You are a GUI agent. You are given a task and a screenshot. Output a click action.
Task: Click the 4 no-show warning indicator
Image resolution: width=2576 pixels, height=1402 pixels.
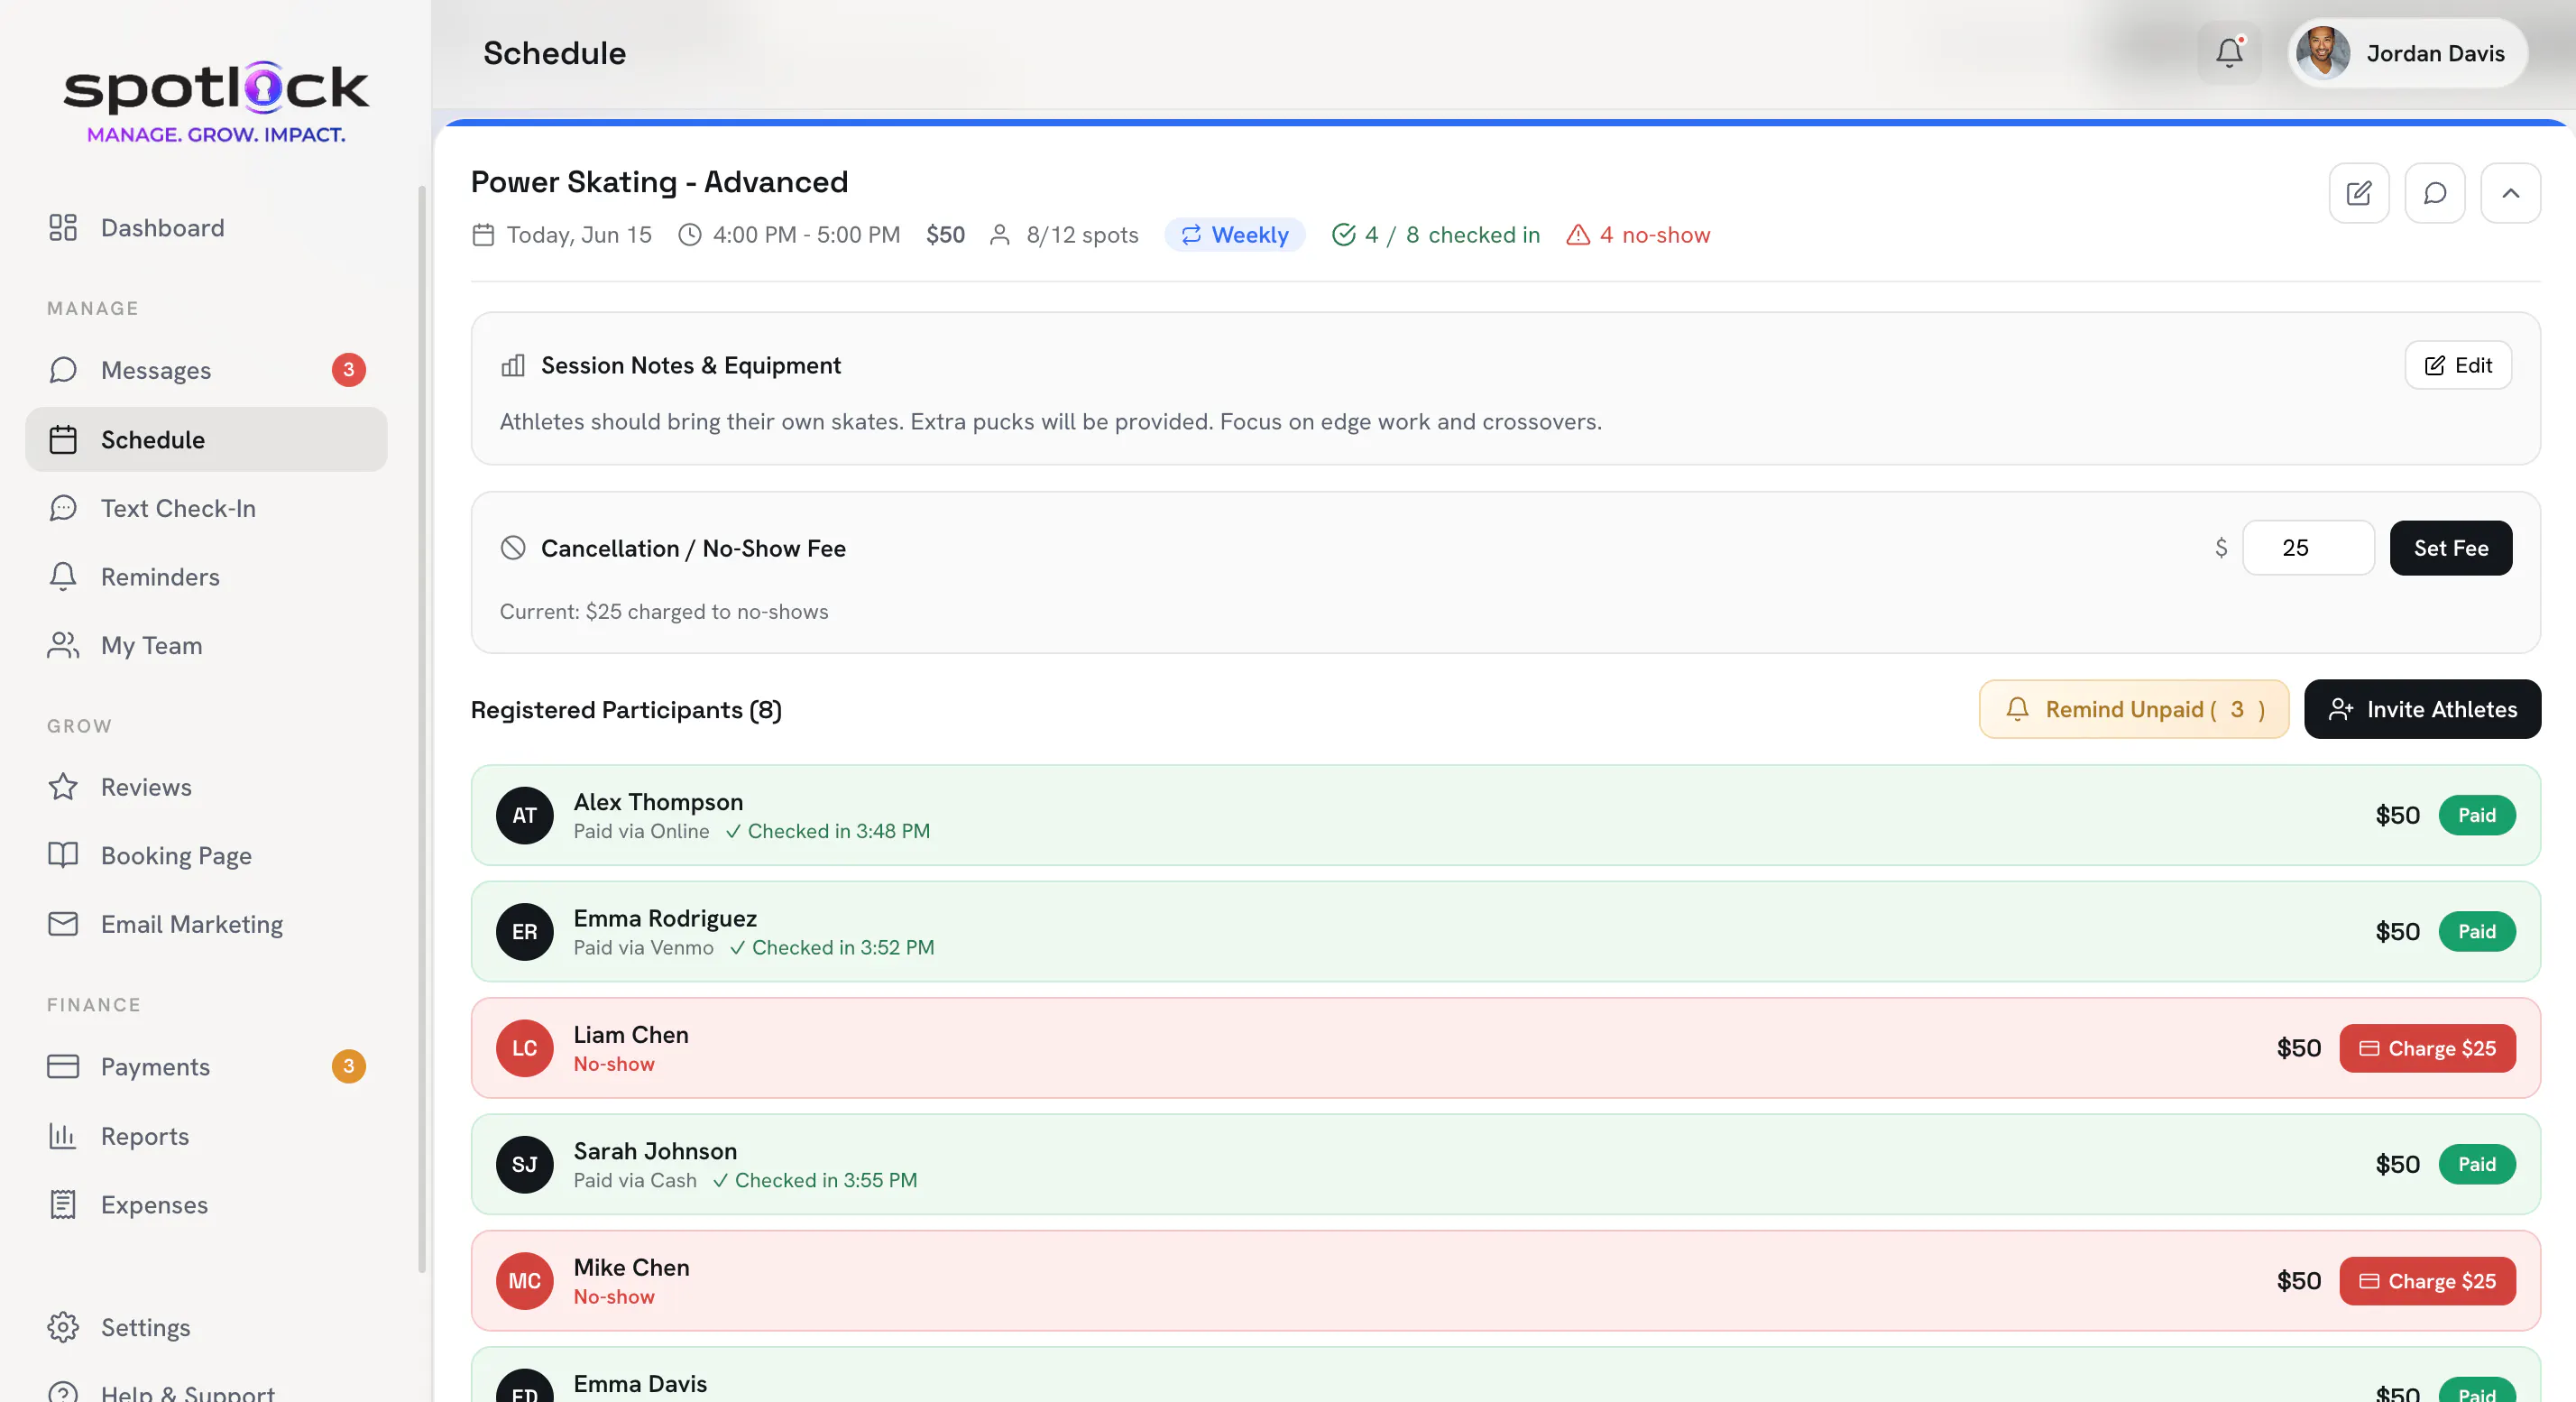coord(1638,235)
